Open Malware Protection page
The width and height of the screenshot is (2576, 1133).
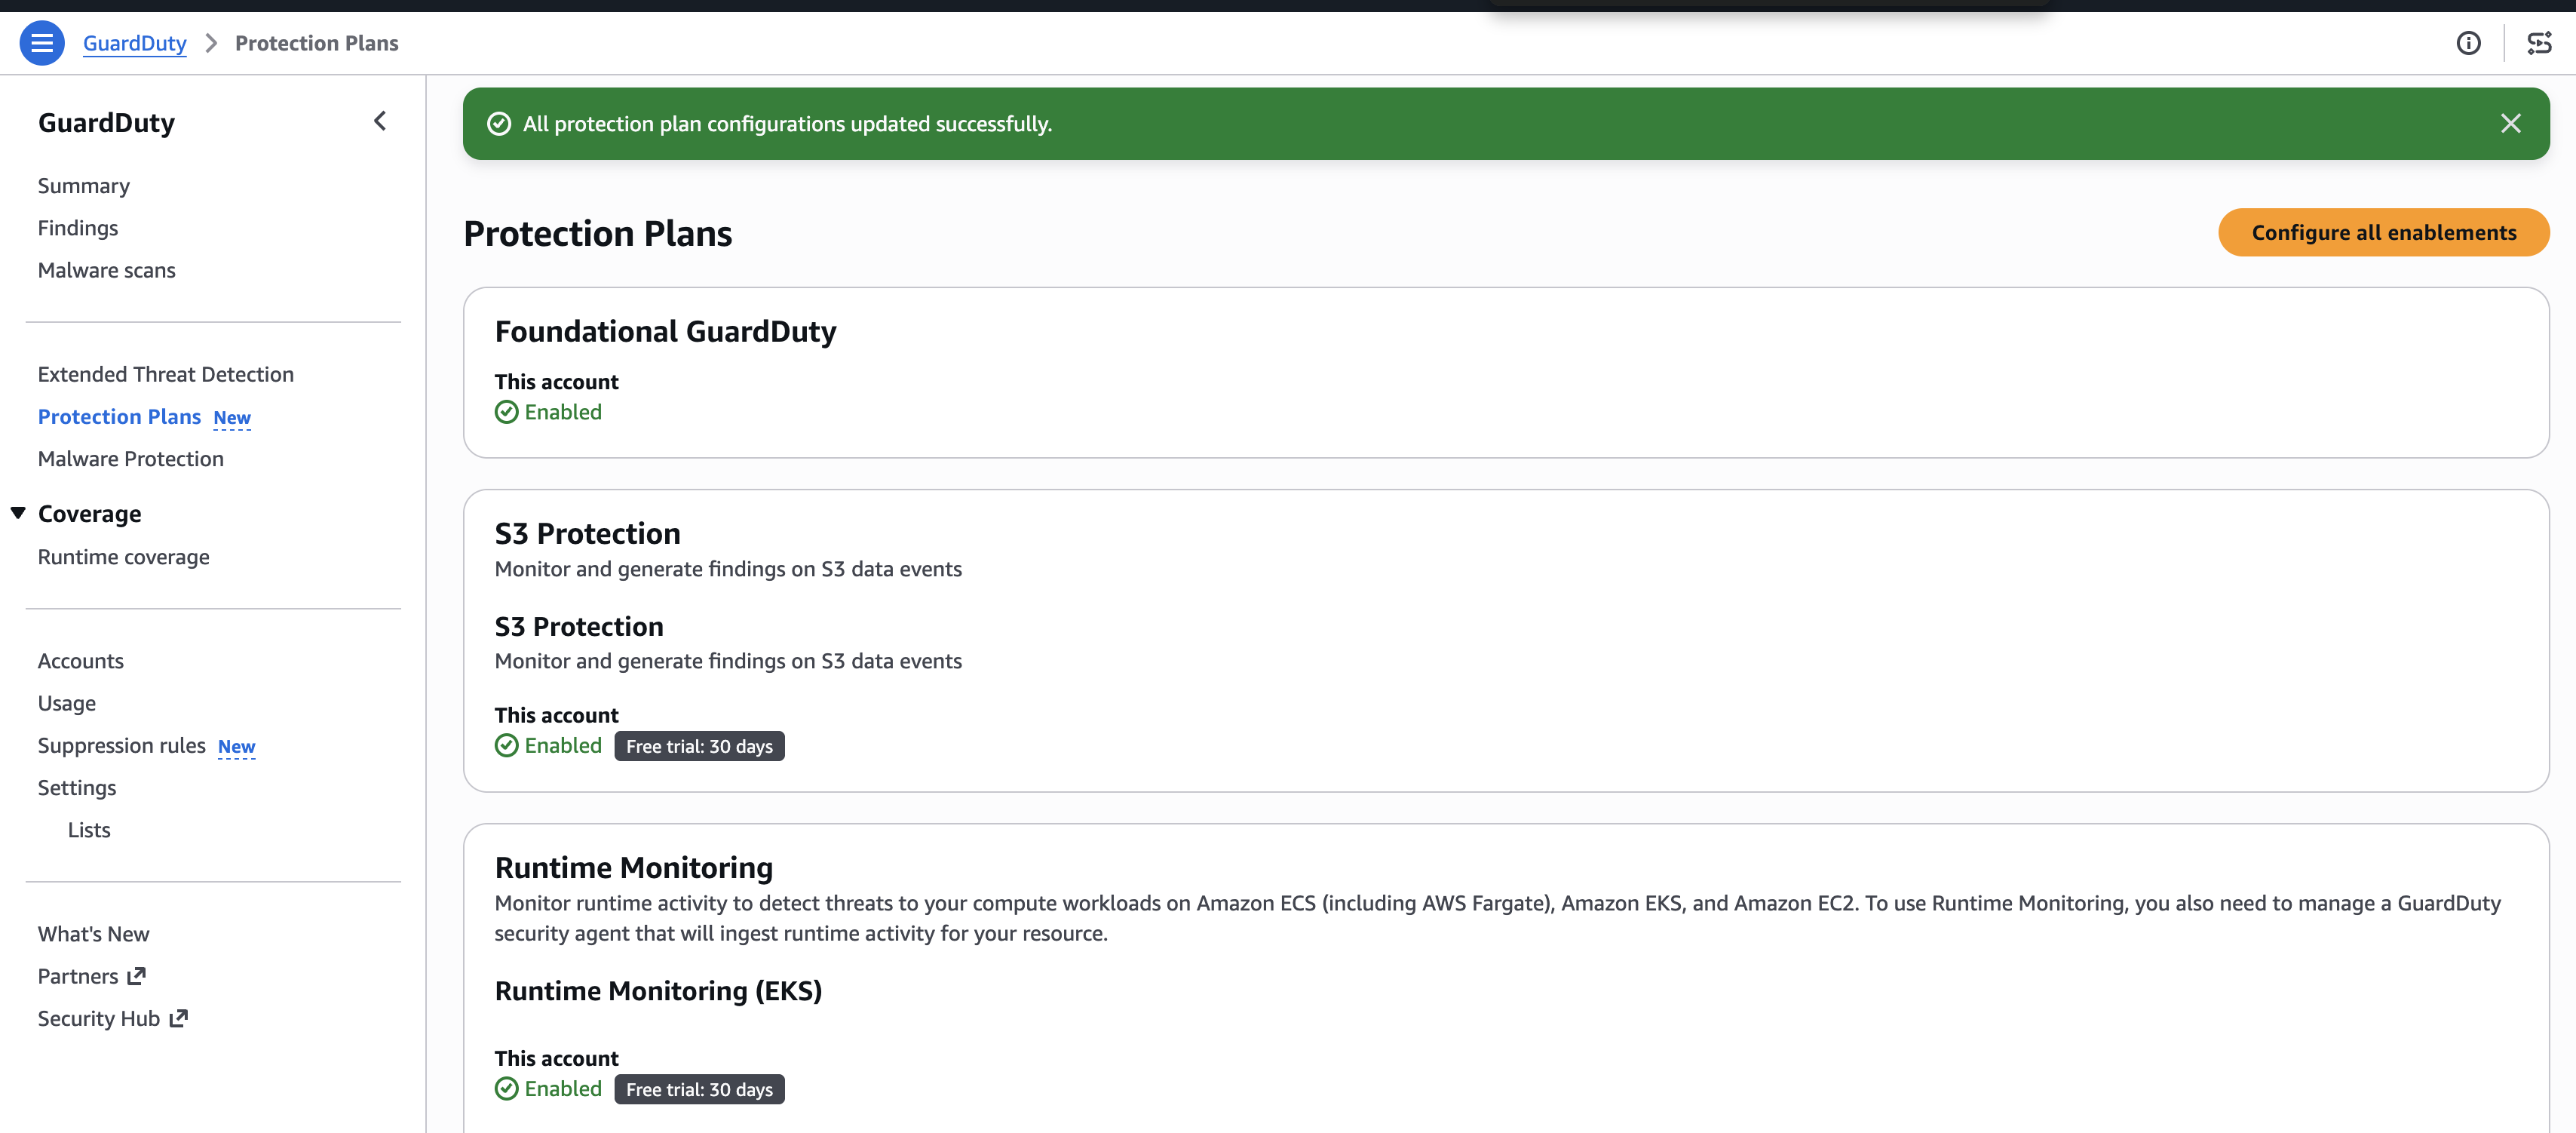click(131, 458)
